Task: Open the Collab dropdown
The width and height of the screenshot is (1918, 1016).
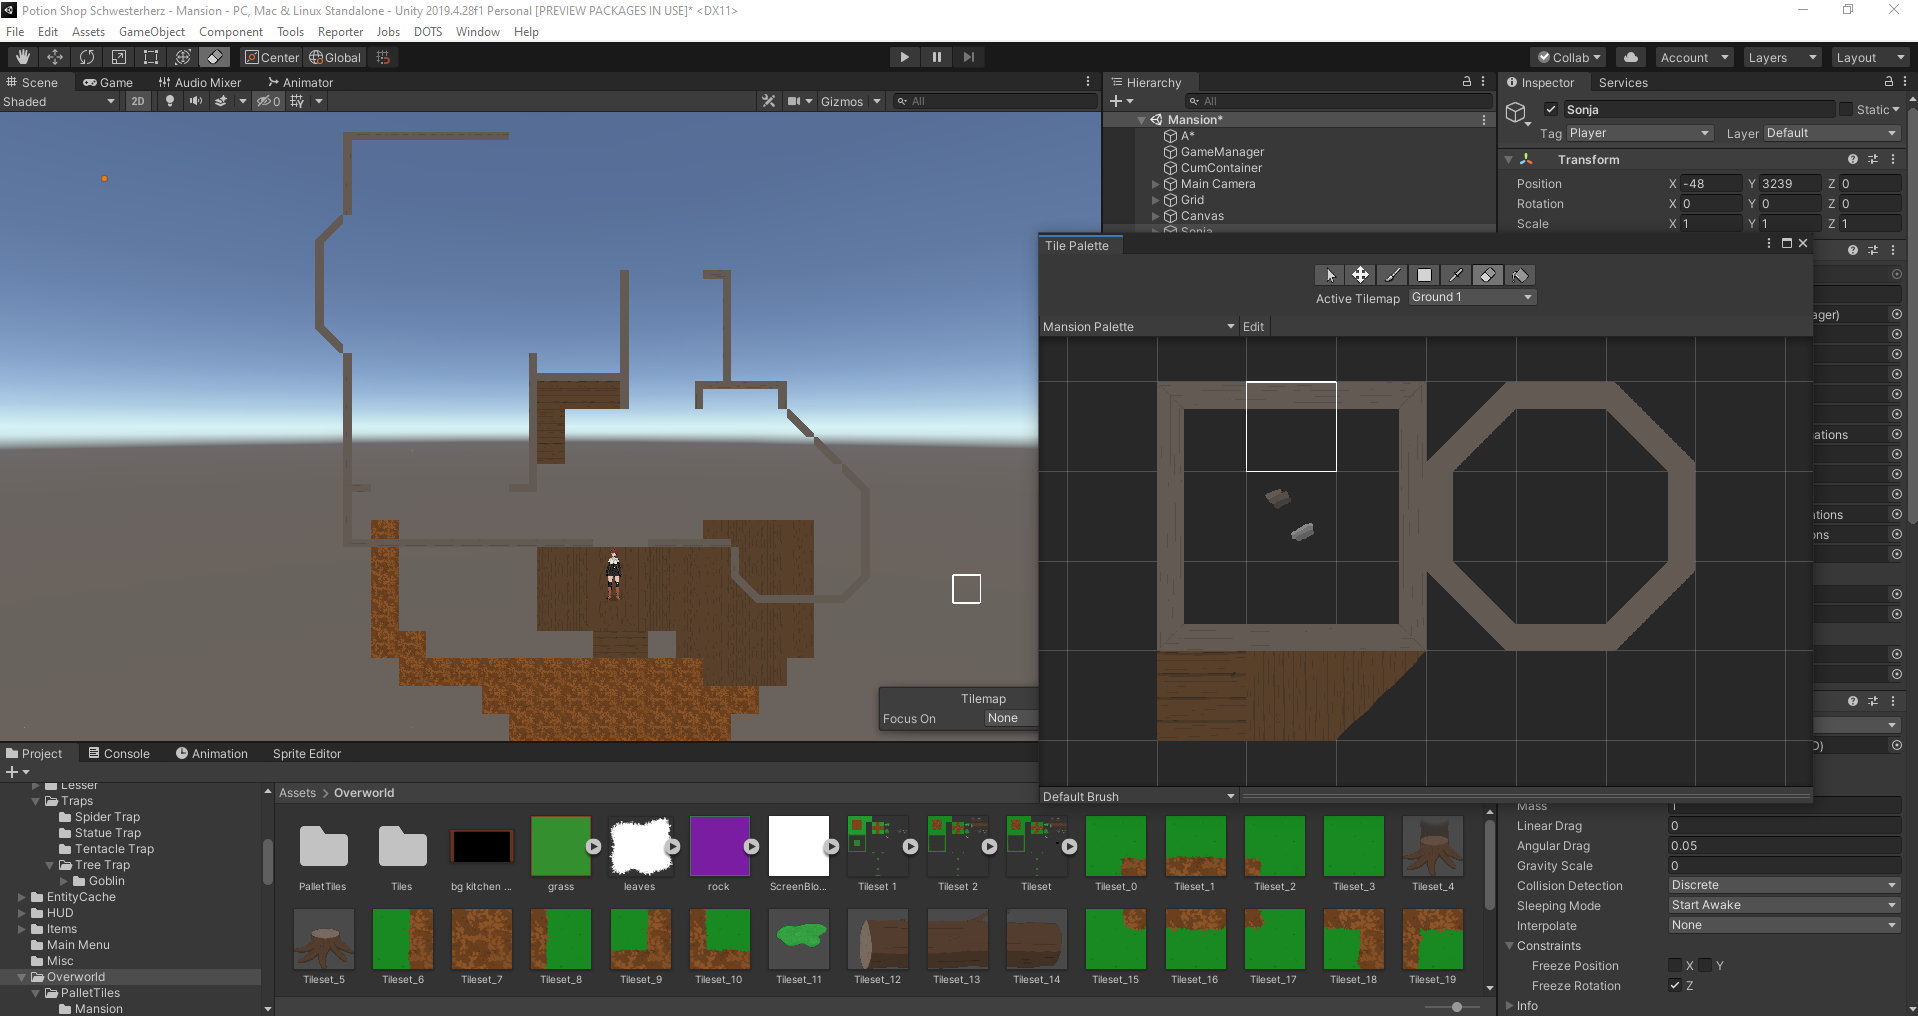Action: (1570, 57)
